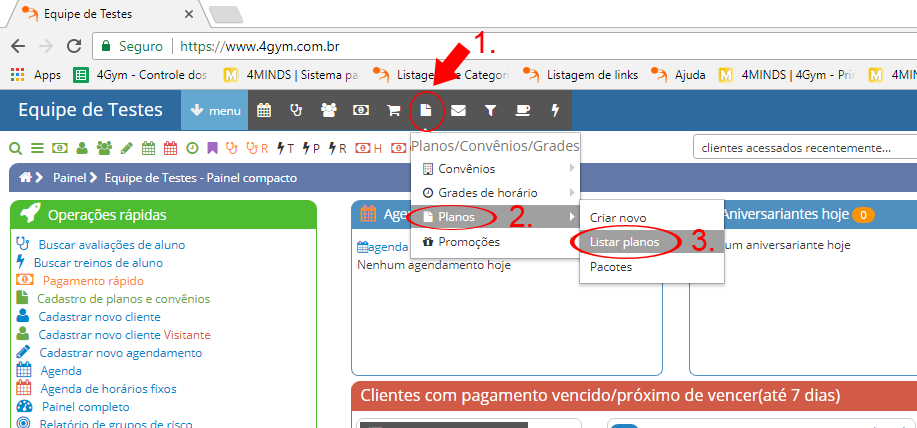Viewport: 917px width, 428px height.
Task: Open the blue menu dropdown button
Action: [214, 110]
